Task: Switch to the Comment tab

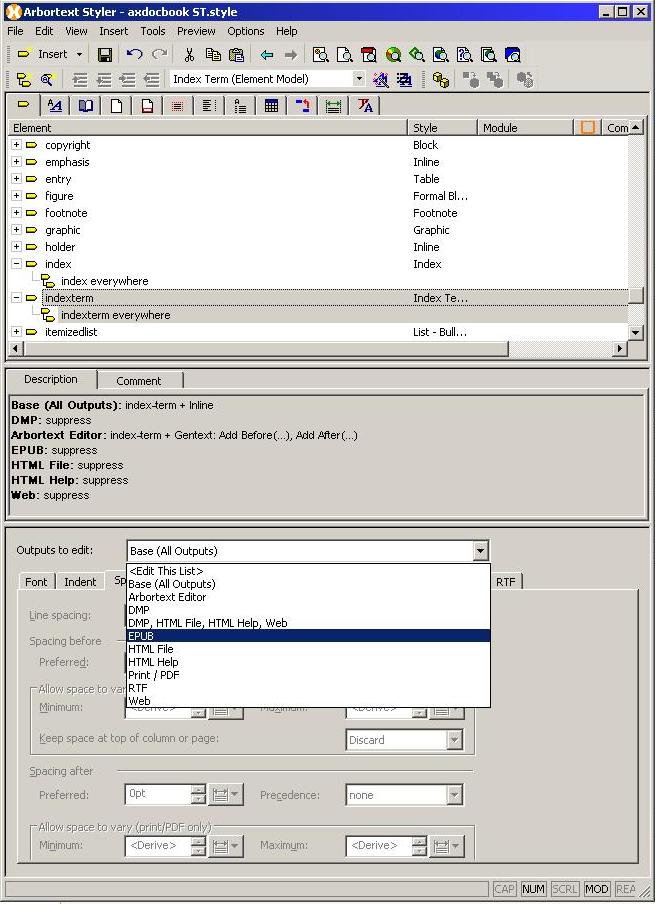Action: coord(138,381)
